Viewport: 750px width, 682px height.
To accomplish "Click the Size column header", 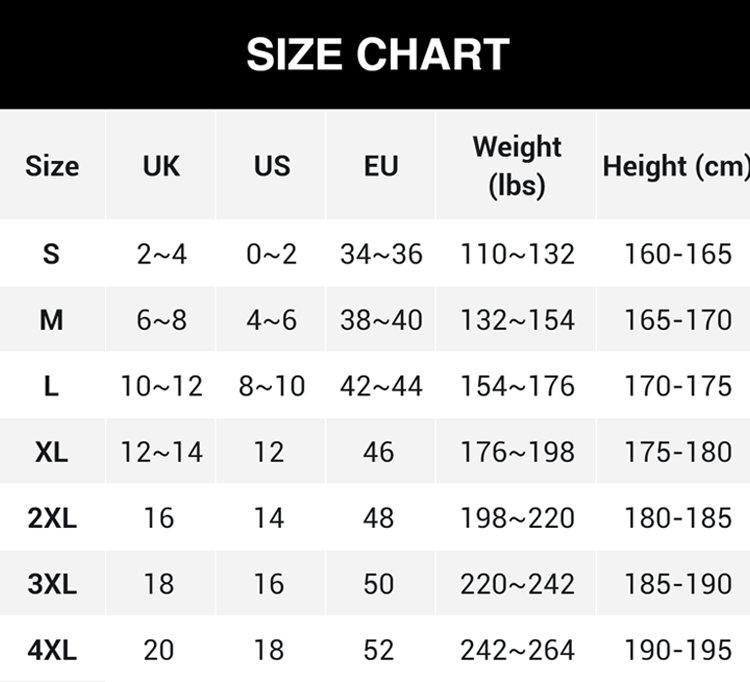I will [x=52, y=165].
